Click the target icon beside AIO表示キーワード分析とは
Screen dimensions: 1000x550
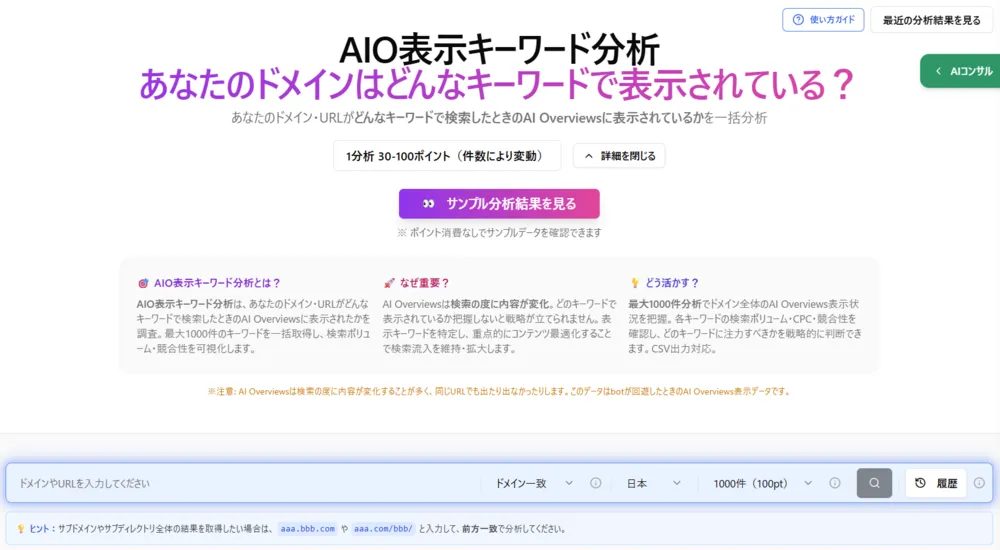pyautogui.click(x=143, y=283)
